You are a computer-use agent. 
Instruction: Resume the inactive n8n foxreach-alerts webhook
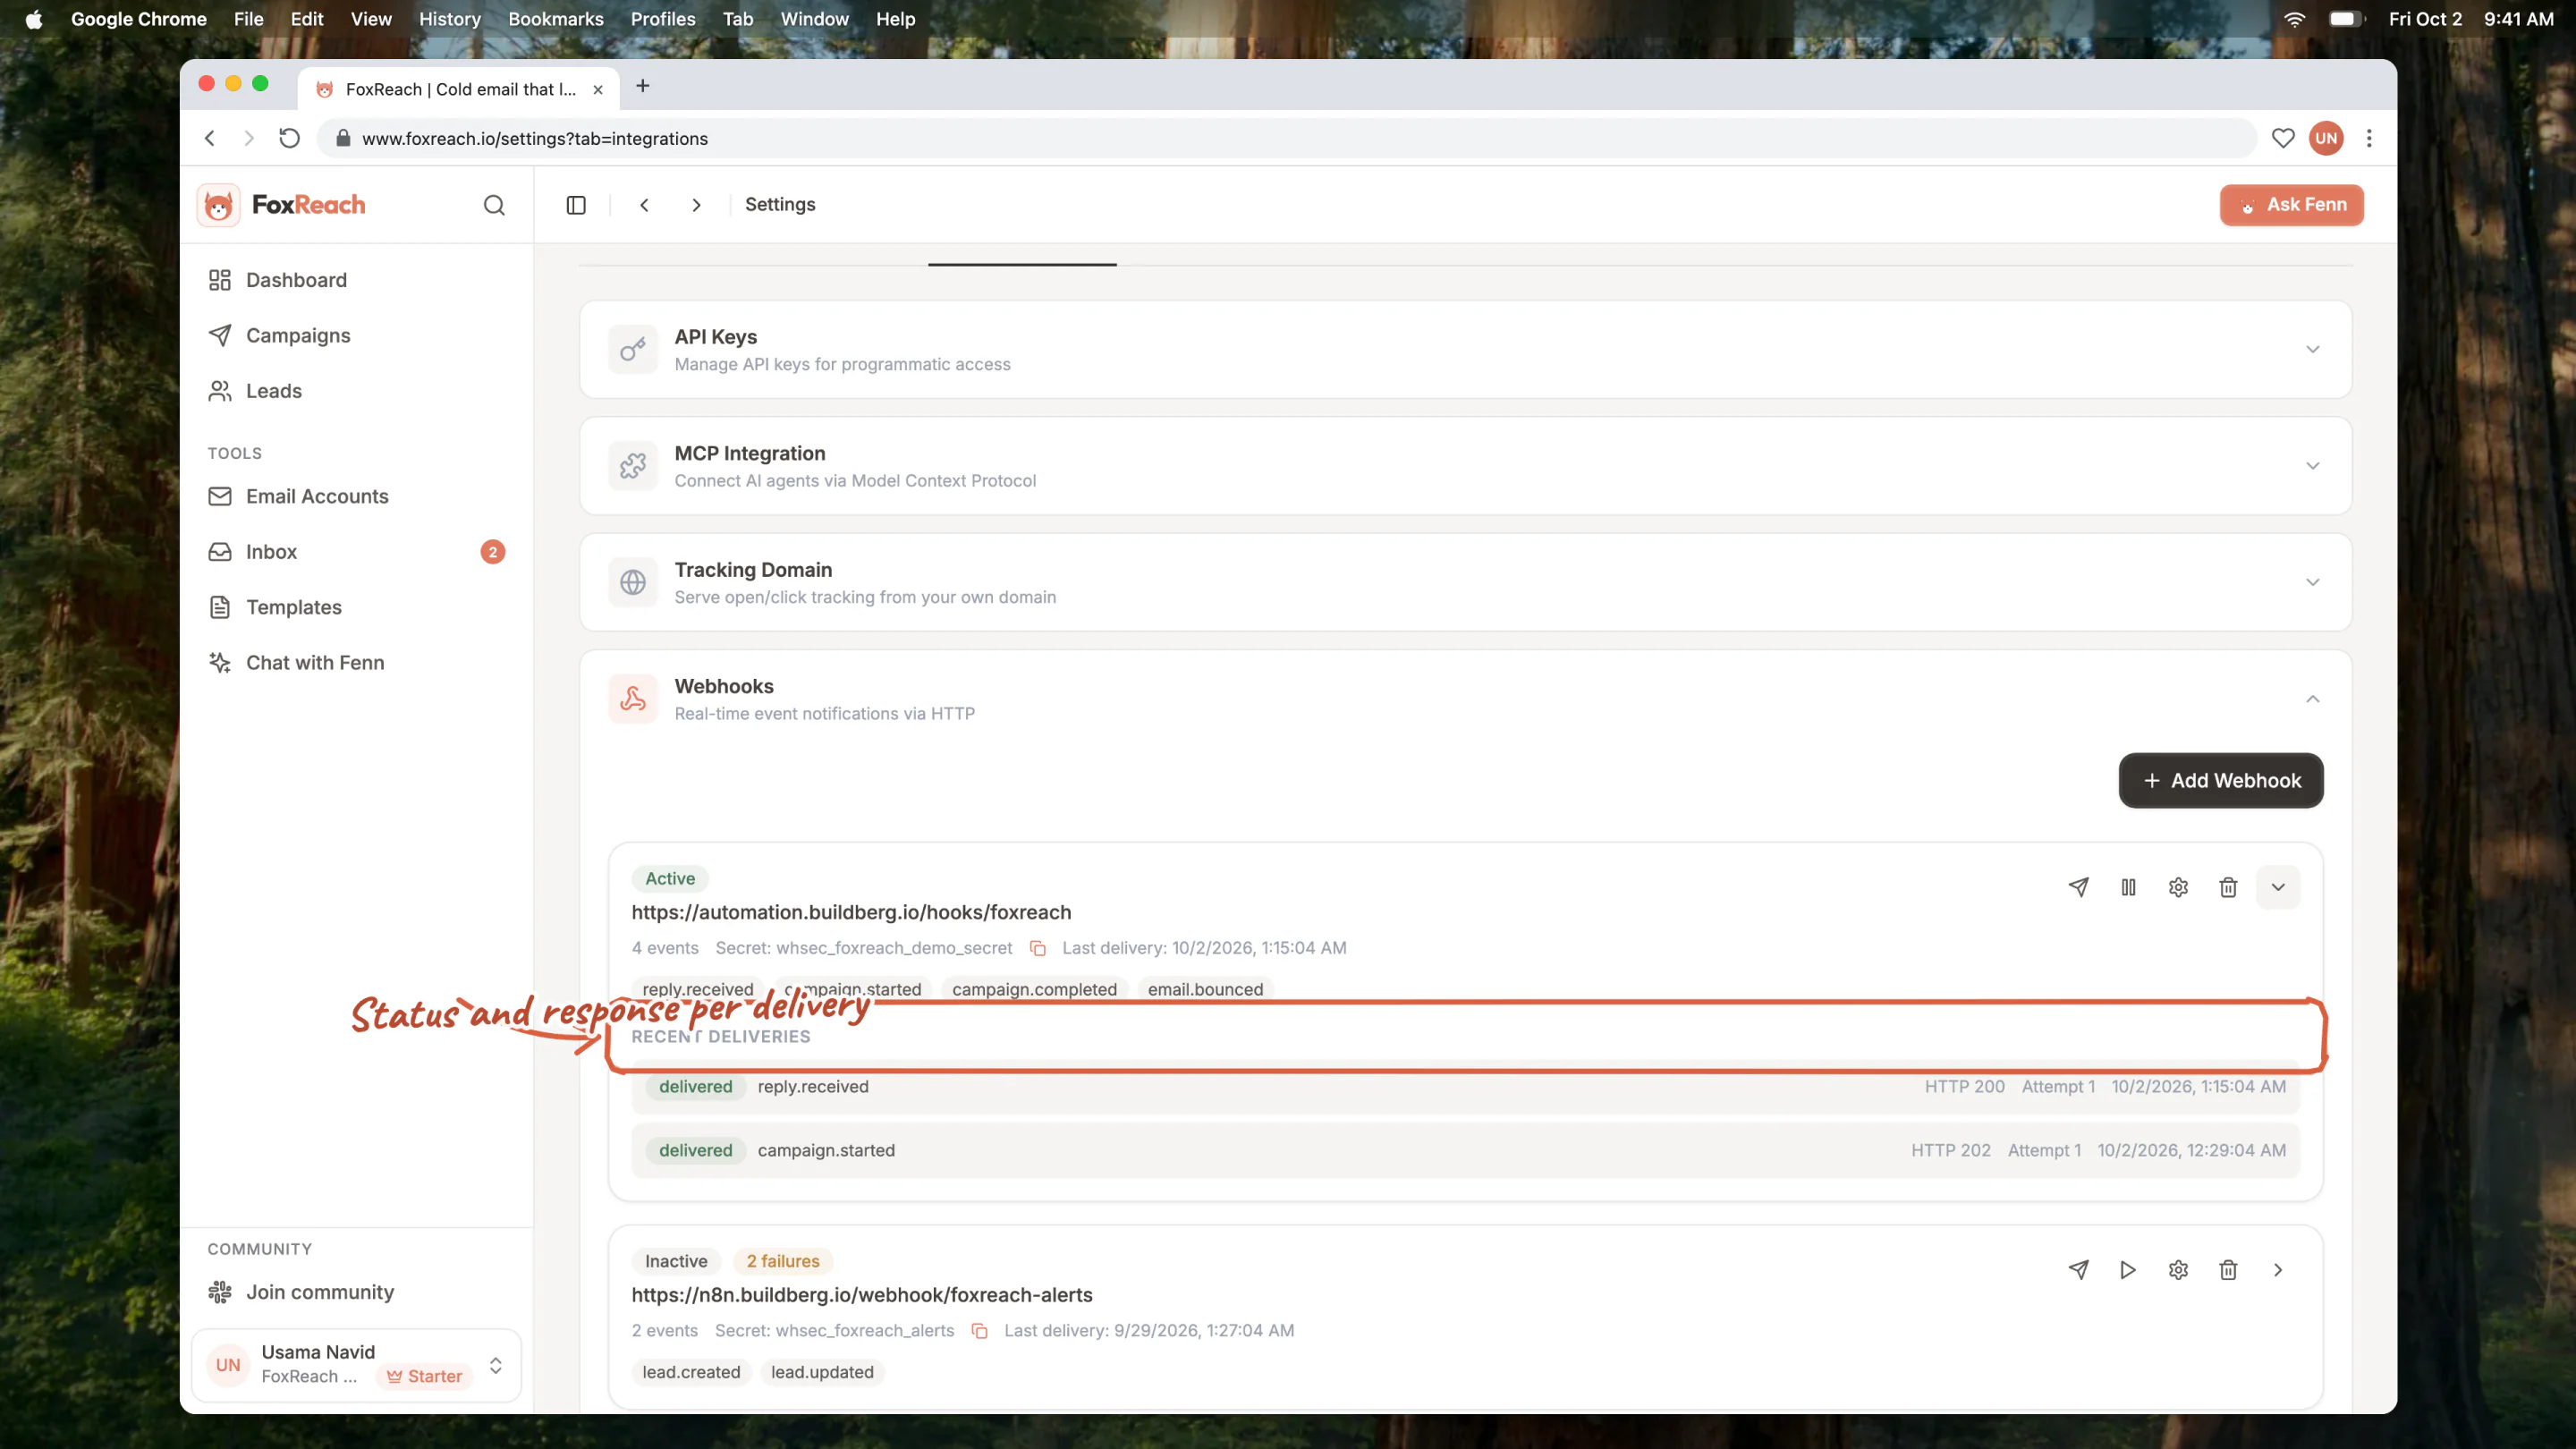pyautogui.click(x=2128, y=1270)
